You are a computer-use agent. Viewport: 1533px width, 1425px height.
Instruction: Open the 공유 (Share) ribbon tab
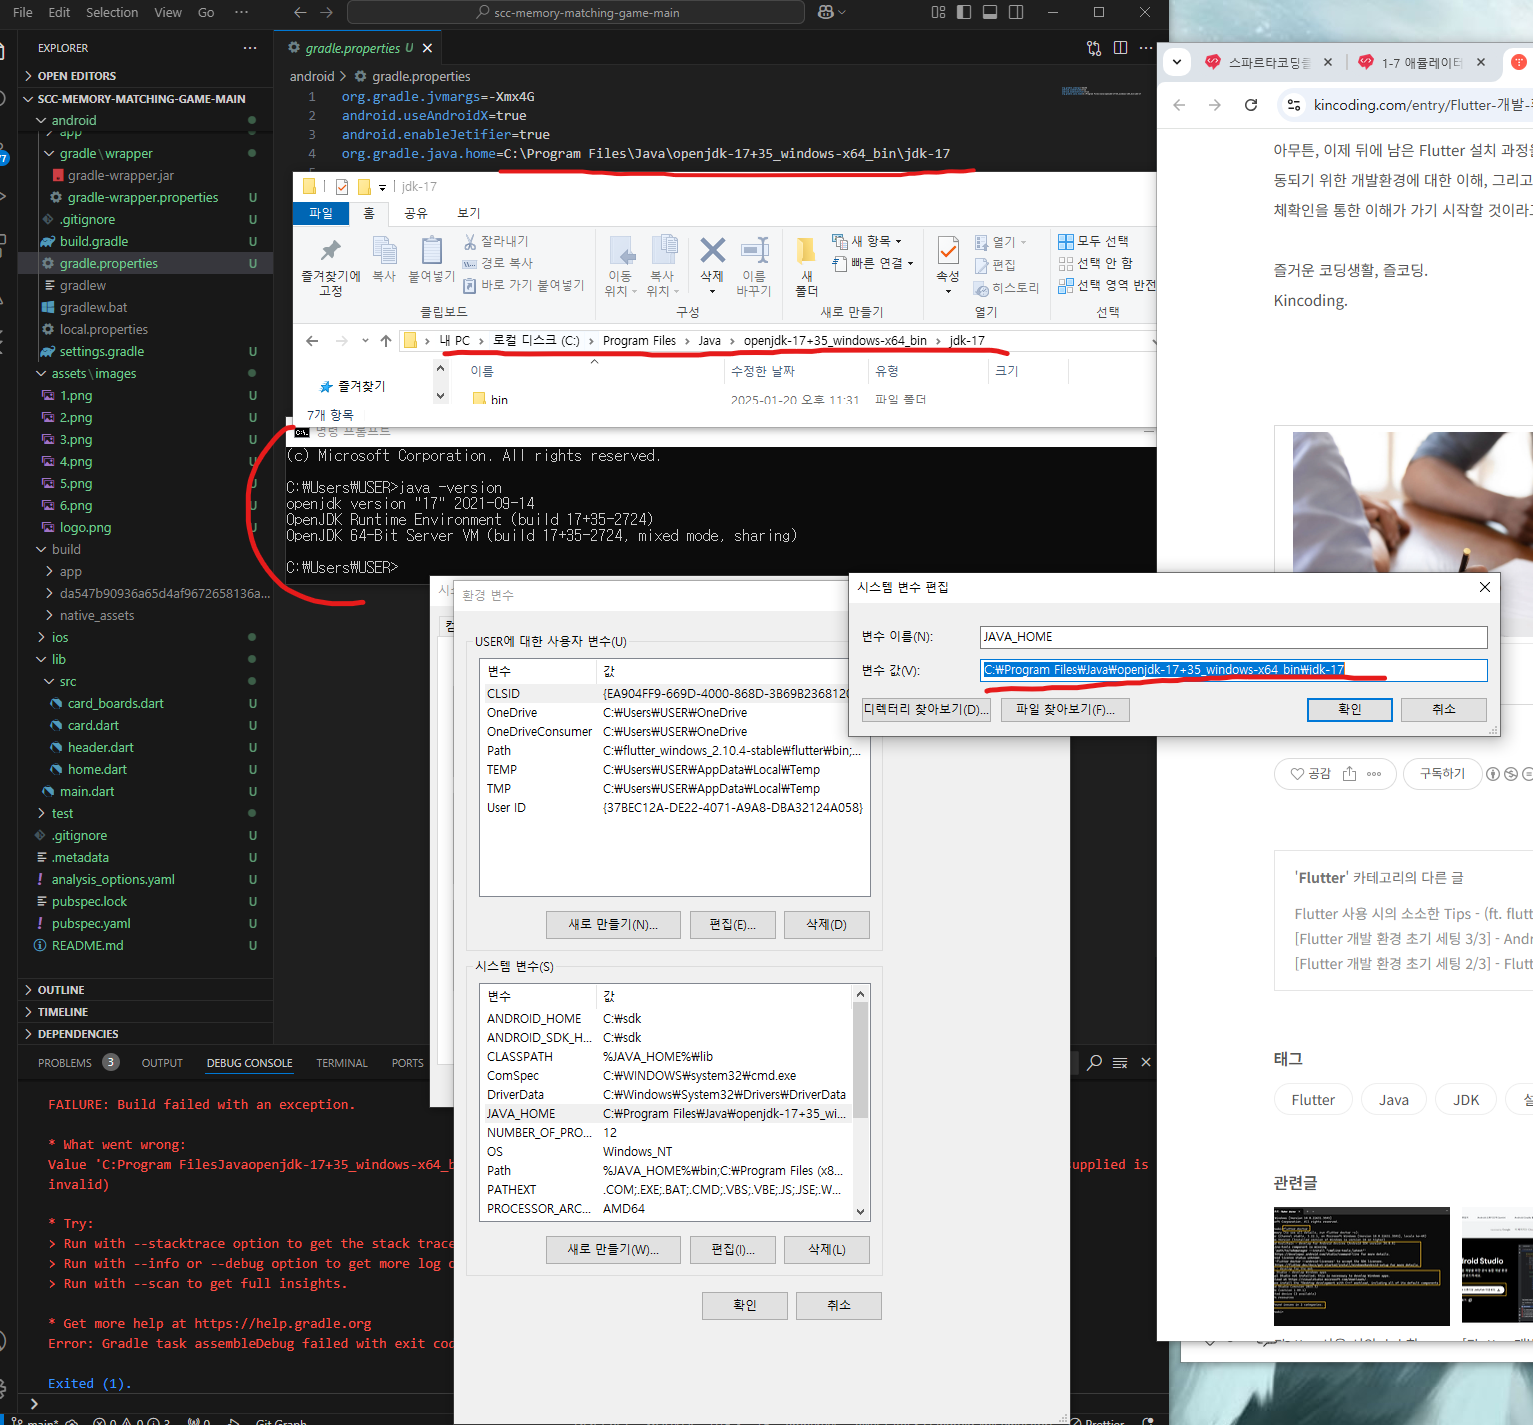(416, 213)
